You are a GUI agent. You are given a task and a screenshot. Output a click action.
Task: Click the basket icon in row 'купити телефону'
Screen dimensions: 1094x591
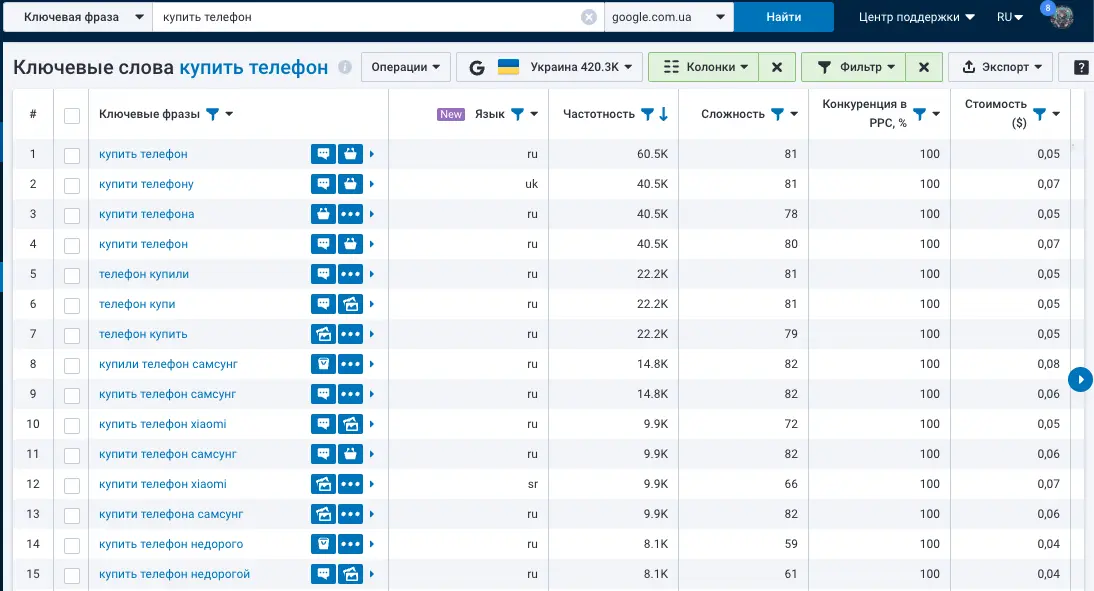point(350,184)
